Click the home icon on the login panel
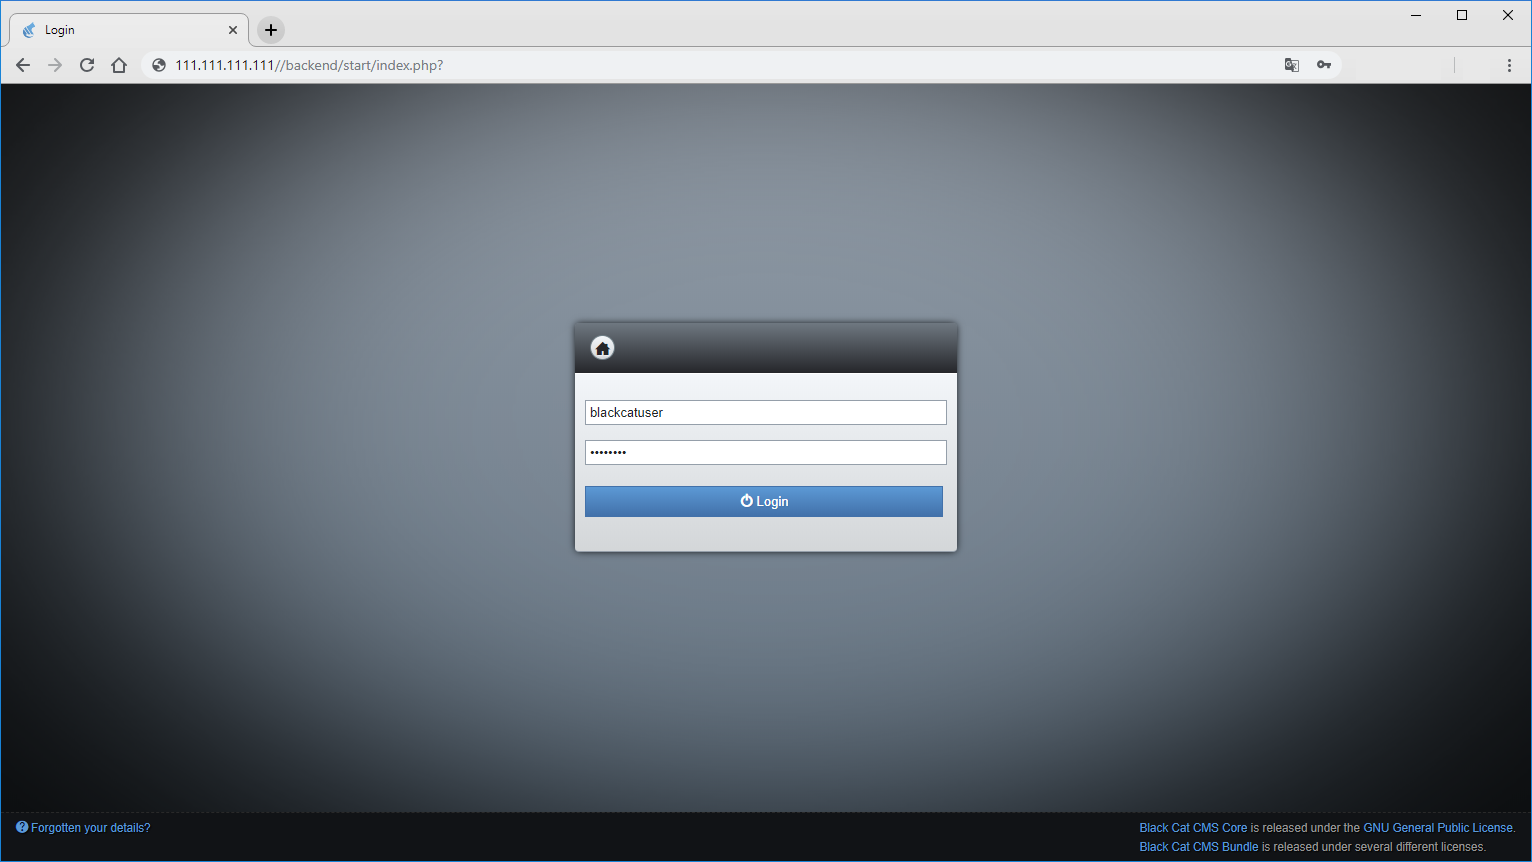Image resolution: width=1532 pixels, height=862 pixels. (602, 347)
